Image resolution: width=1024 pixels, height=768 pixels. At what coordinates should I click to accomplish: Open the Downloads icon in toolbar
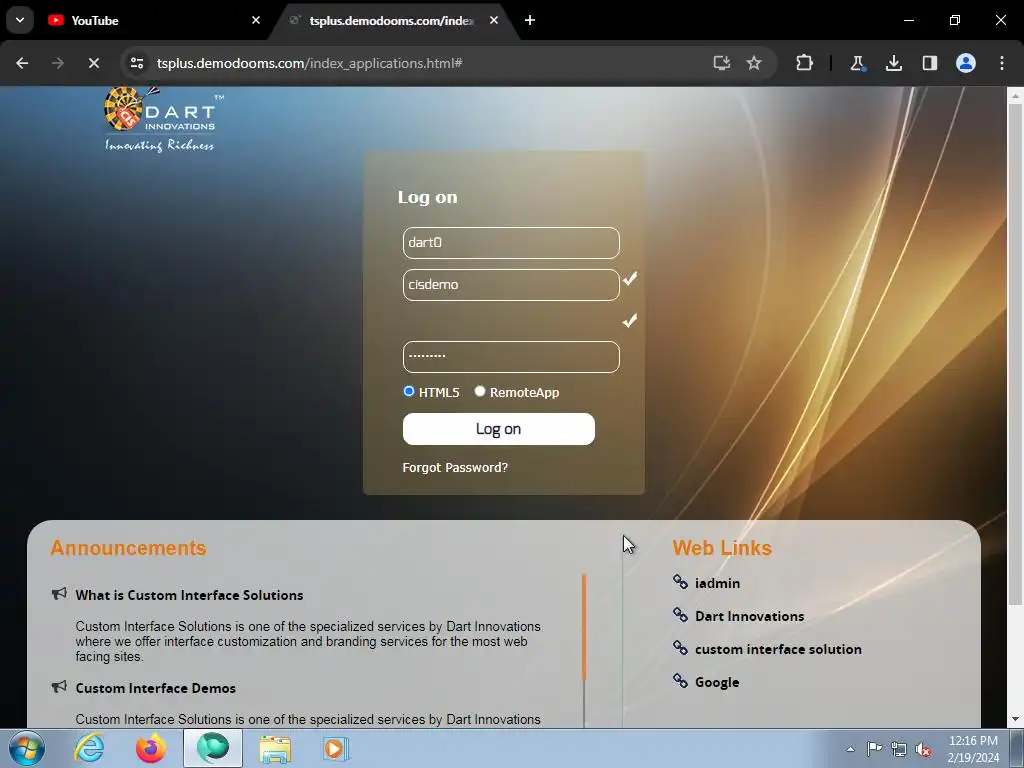pos(894,63)
